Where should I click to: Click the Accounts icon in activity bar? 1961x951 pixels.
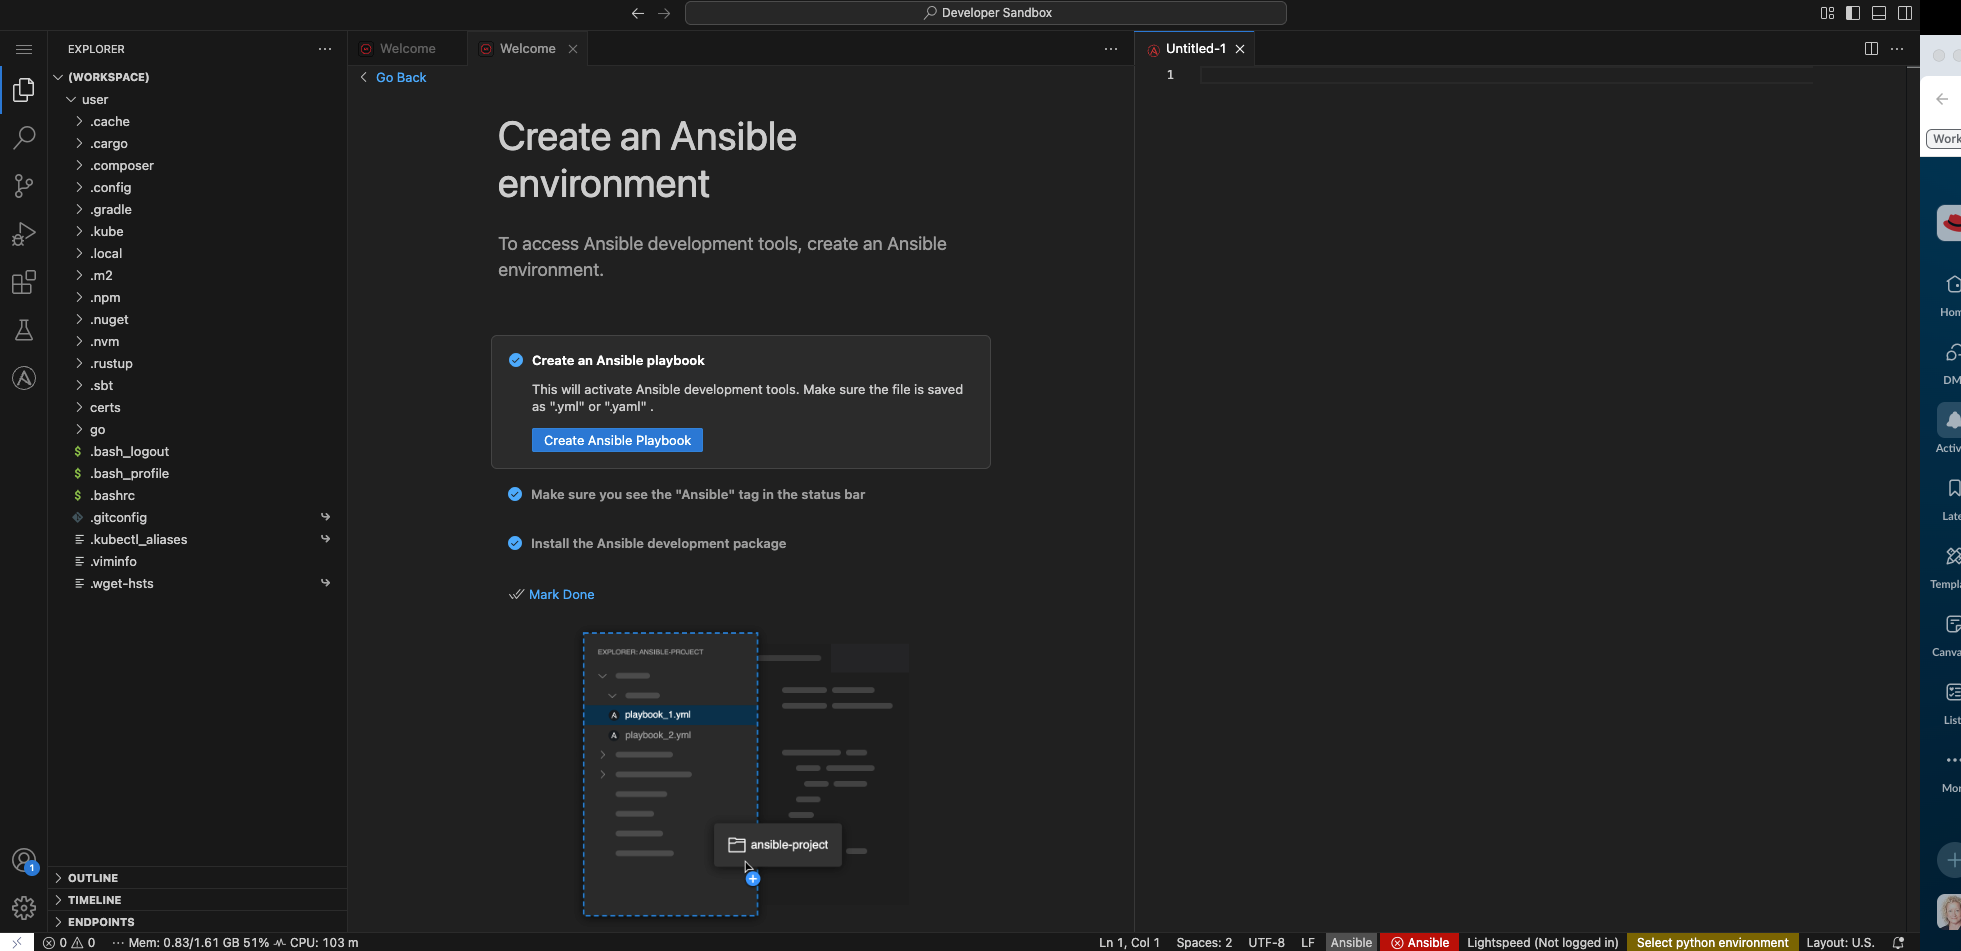click(x=24, y=861)
